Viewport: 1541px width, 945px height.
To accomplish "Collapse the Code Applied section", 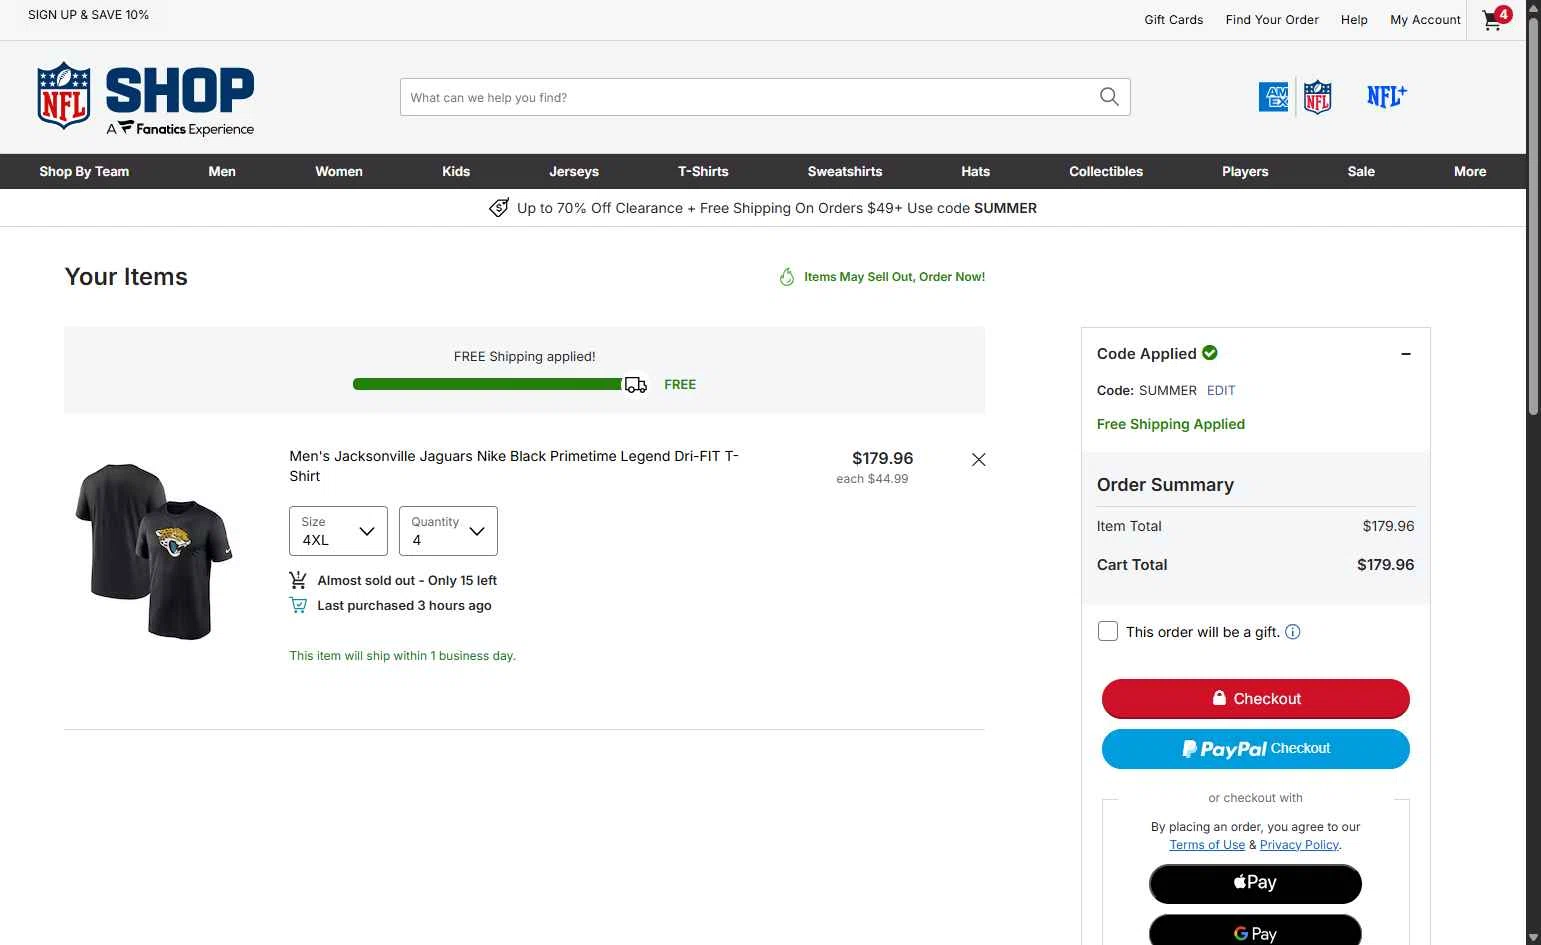I will (1406, 354).
